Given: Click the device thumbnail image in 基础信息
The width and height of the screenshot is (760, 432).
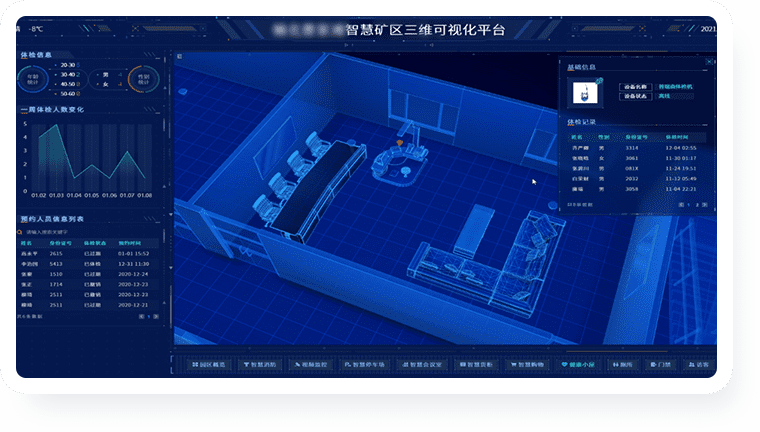Looking at the screenshot, I should [x=585, y=92].
